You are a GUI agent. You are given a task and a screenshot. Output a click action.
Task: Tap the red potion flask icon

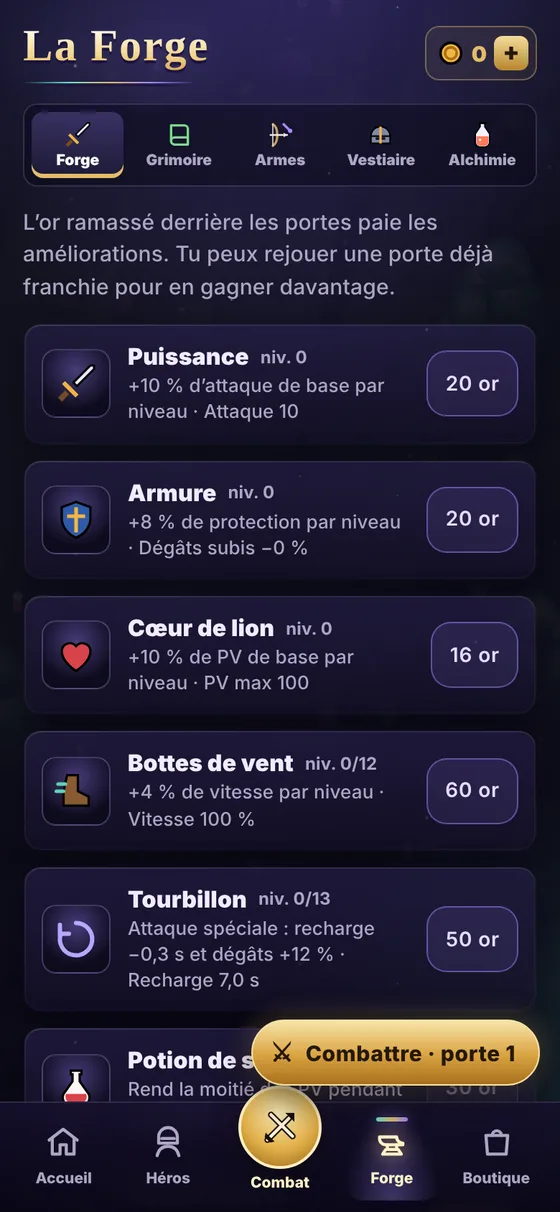(76, 1085)
